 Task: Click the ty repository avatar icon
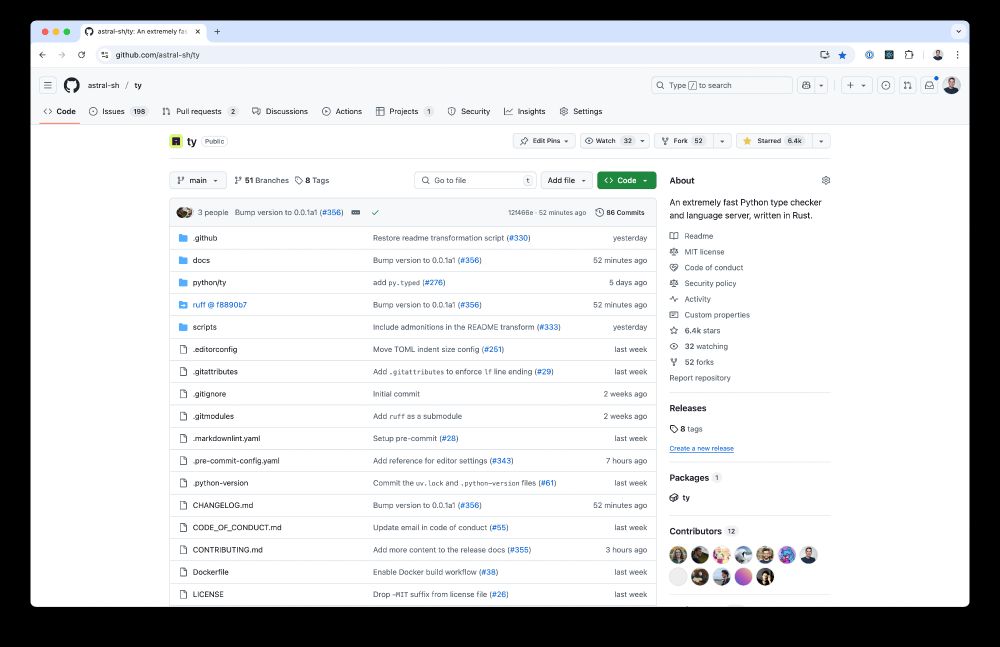click(176, 141)
